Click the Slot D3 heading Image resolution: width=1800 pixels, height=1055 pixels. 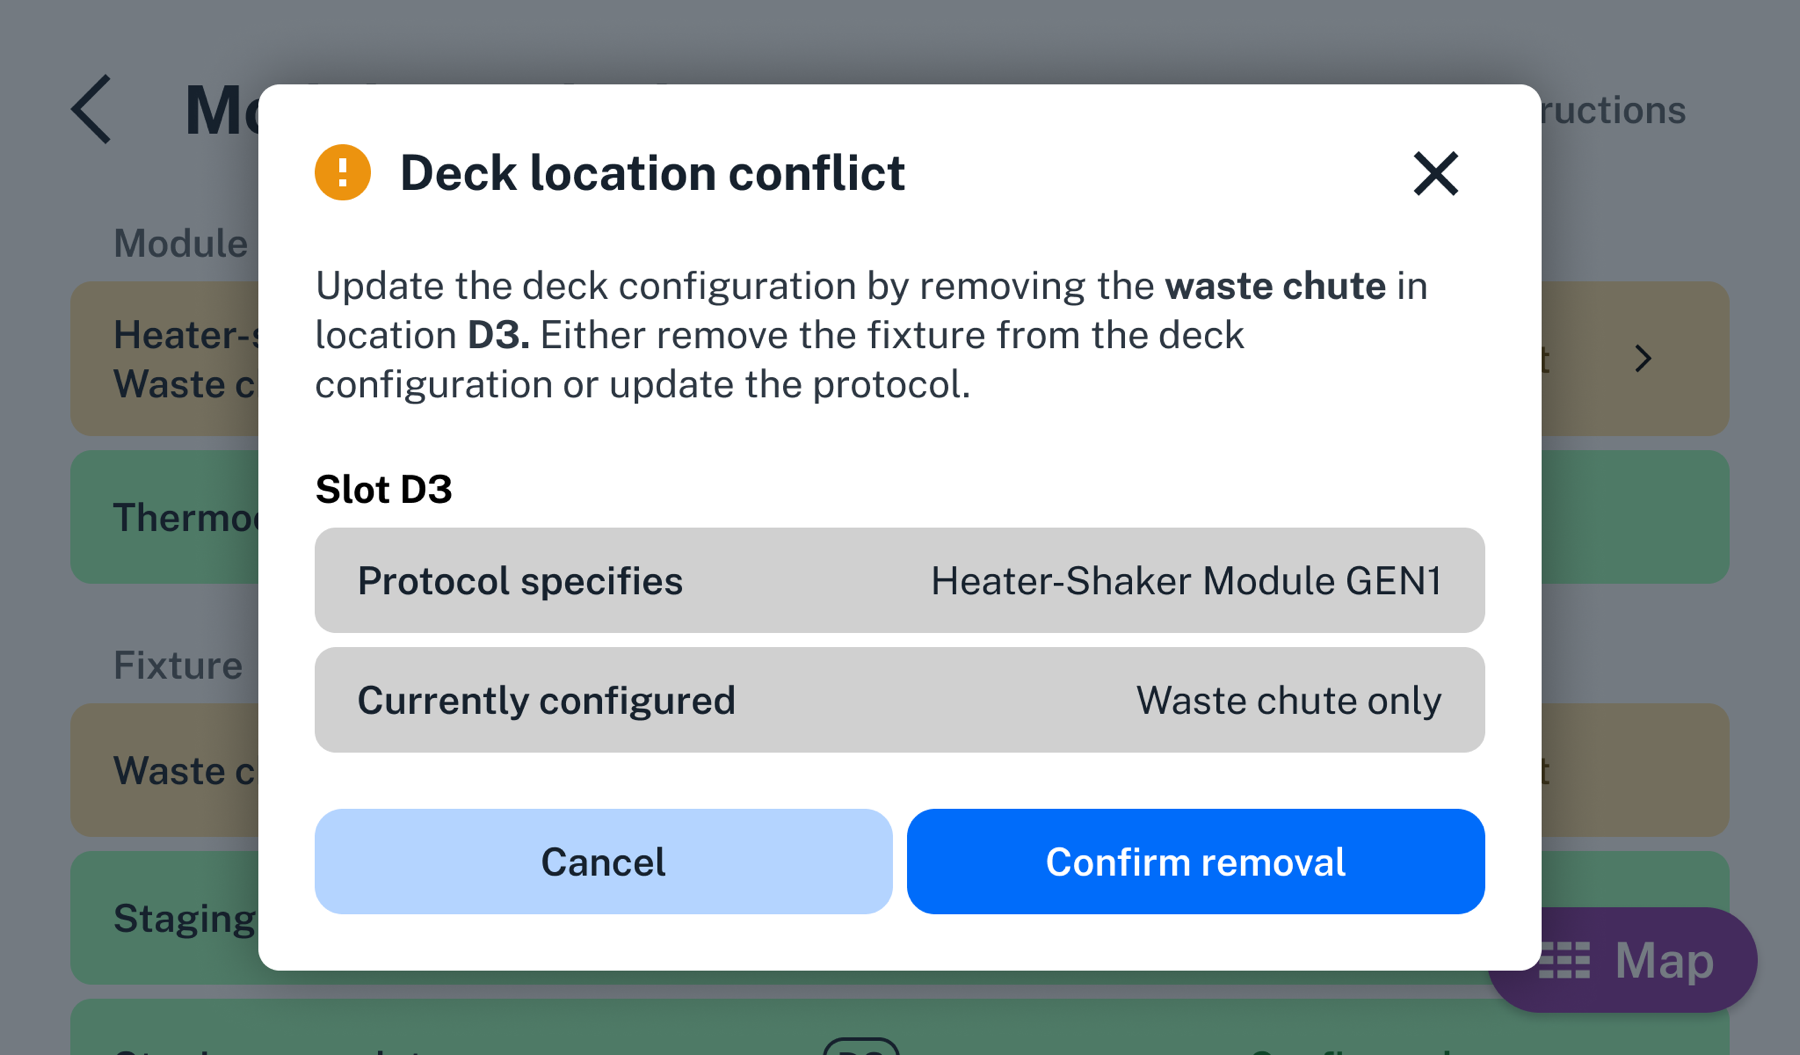pyautogui.click(x=384, y=489)
